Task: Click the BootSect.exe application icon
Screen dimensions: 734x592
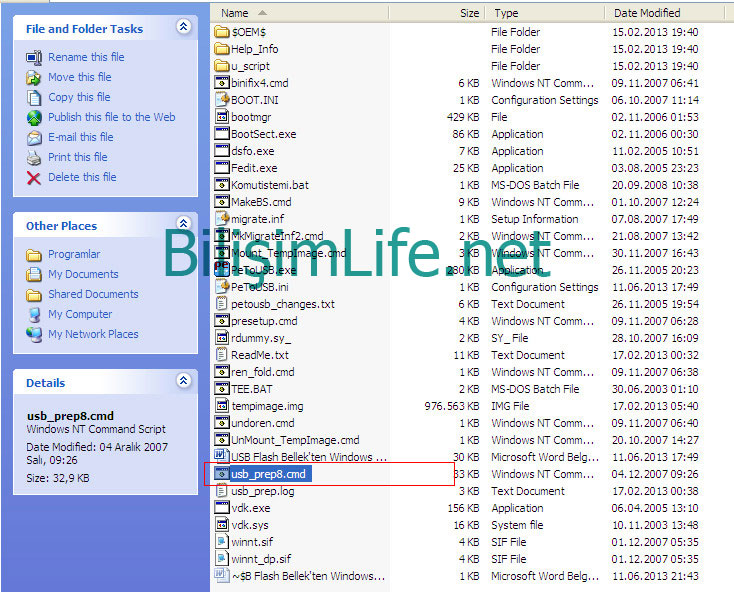Action: pyautogui.click(x=222, y=134)
